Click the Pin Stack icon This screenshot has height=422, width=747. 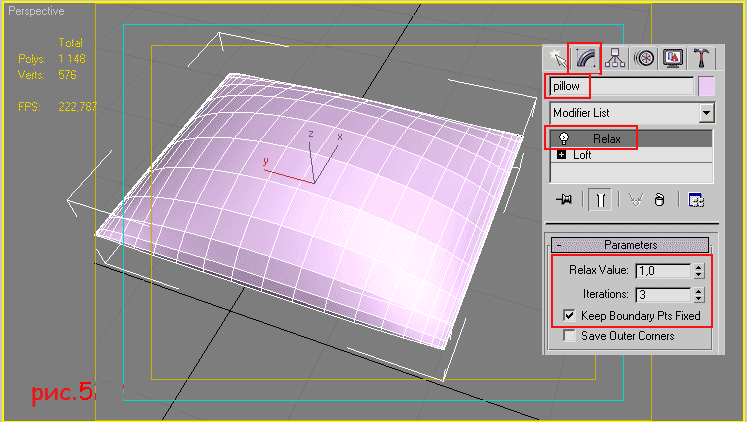tap(563, 199)
